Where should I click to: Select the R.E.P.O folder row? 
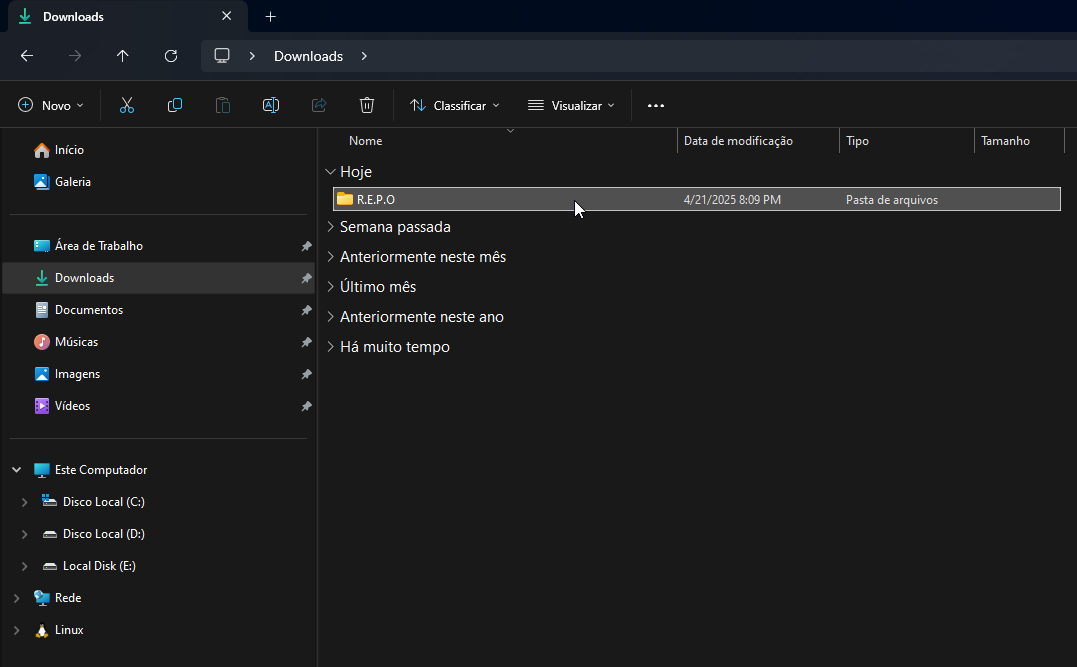(x=500, y=199)
